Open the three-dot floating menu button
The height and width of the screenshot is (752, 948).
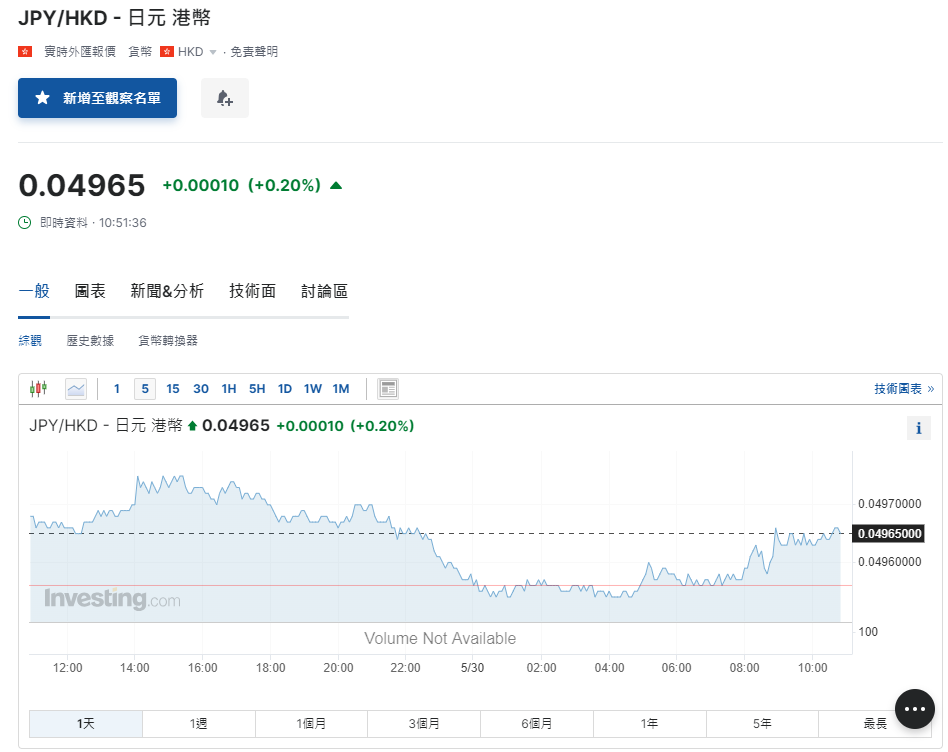click(x=914, y=709)
